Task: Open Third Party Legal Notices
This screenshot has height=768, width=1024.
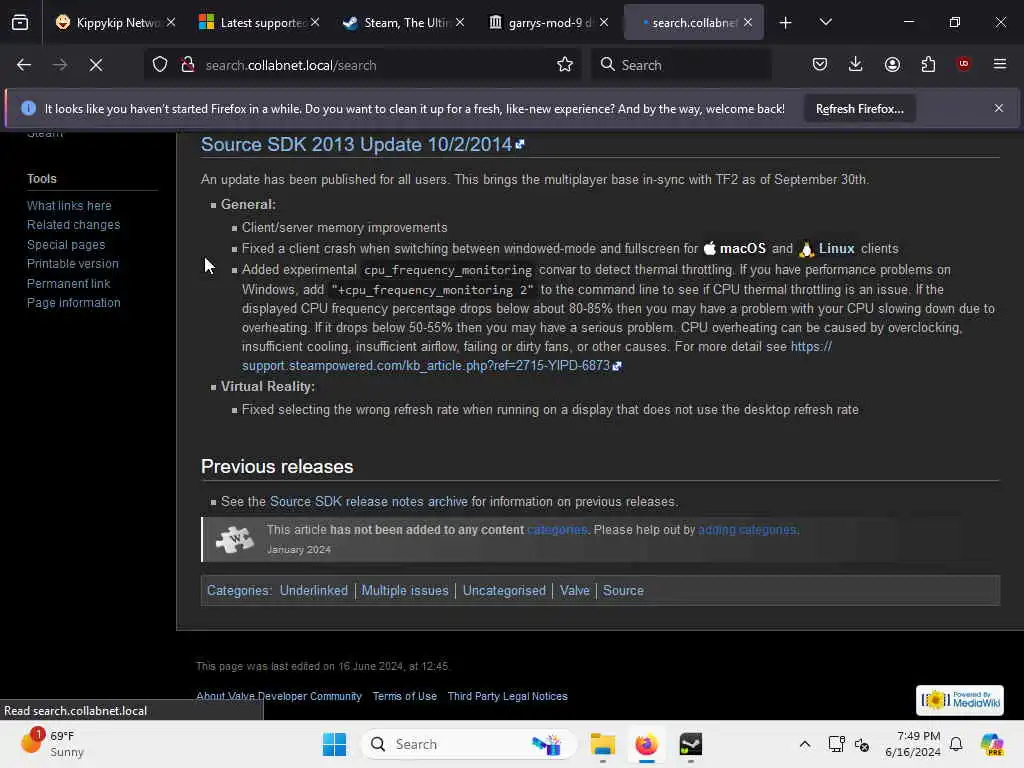Action: click(x=507, y=696)
